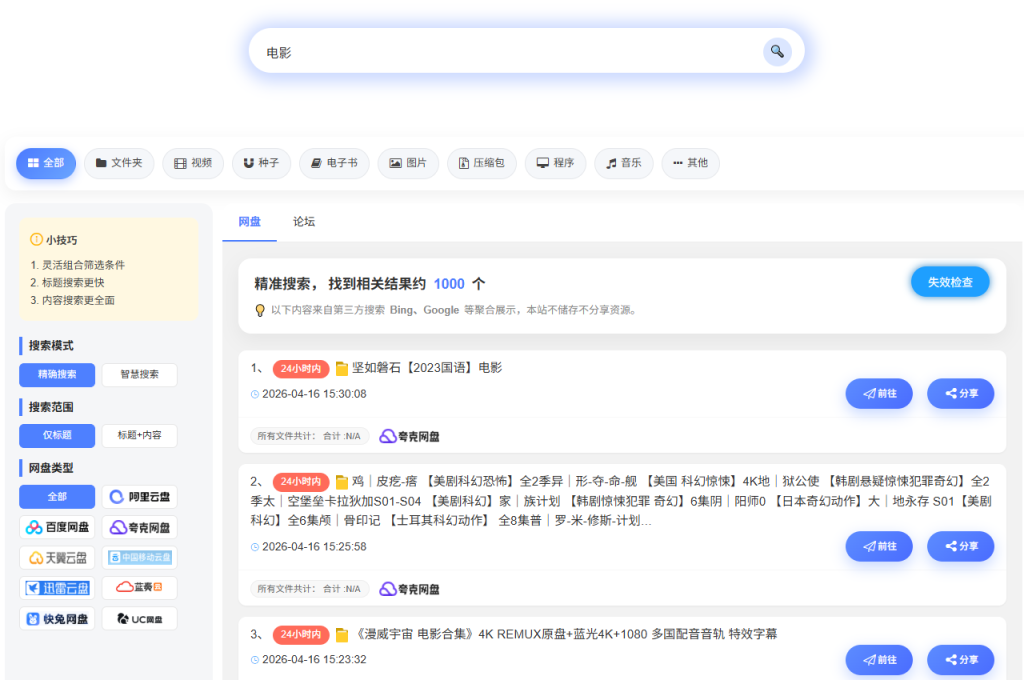
Task: Select 精确搜索 search mode
Action: coord(57,375)
